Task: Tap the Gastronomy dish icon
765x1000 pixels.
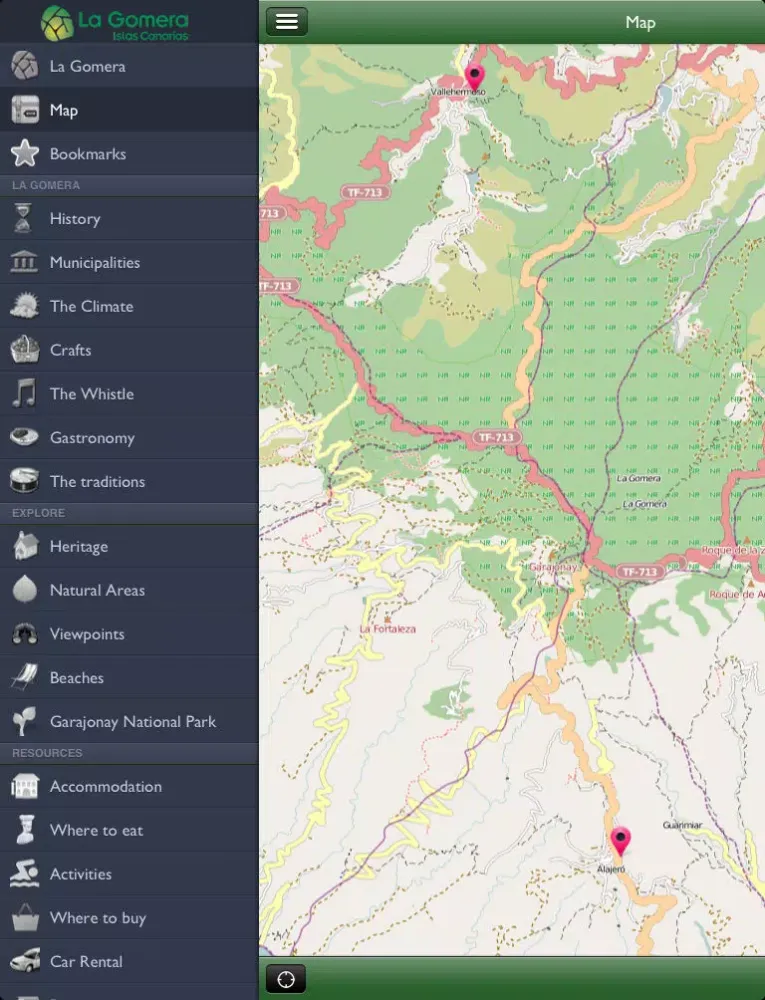Action: [x=24, y=437]
